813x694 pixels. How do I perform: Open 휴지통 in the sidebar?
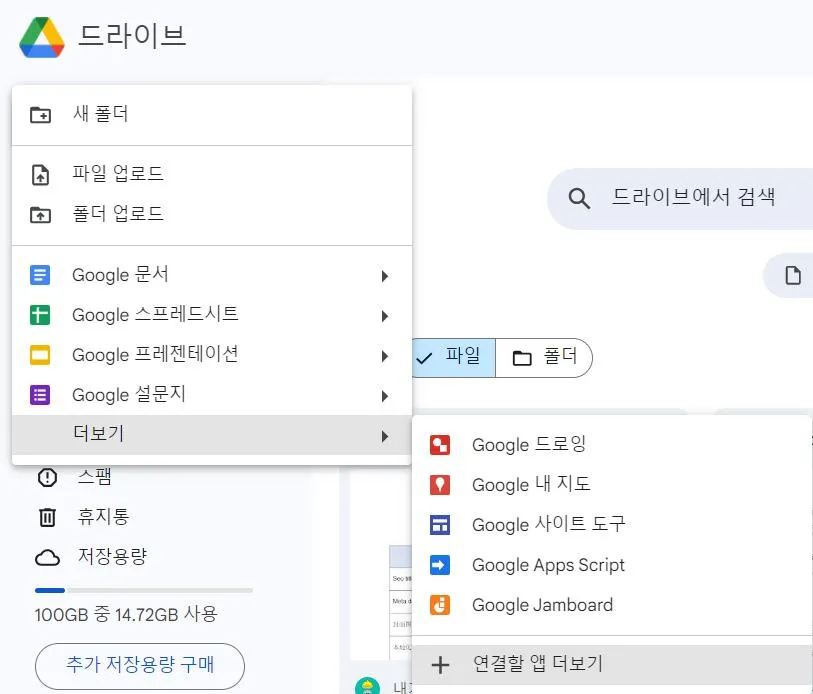pyautogui.click(x=103, y=517)
